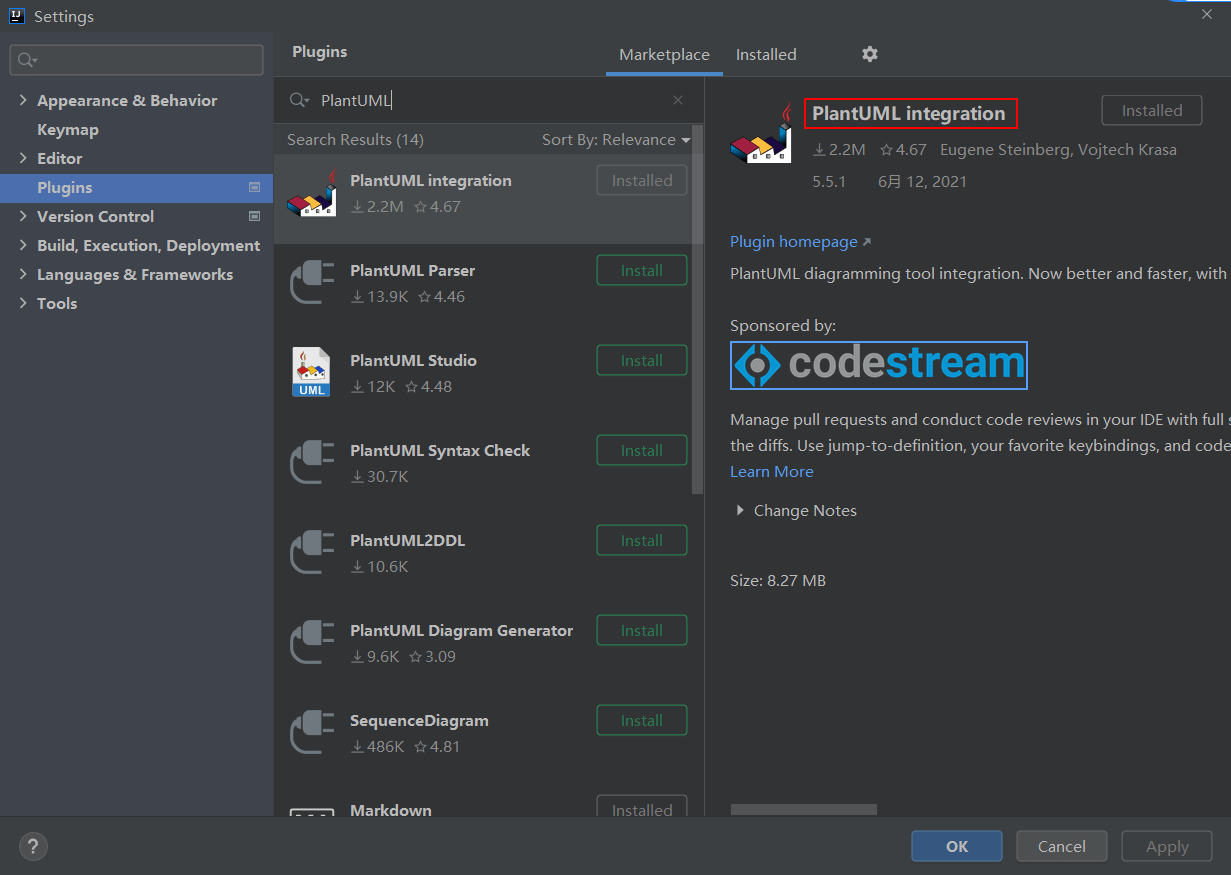This screenshot has height=875, width=1231.
Task: Select Keymap in settings tree
Action: (68, 129)
